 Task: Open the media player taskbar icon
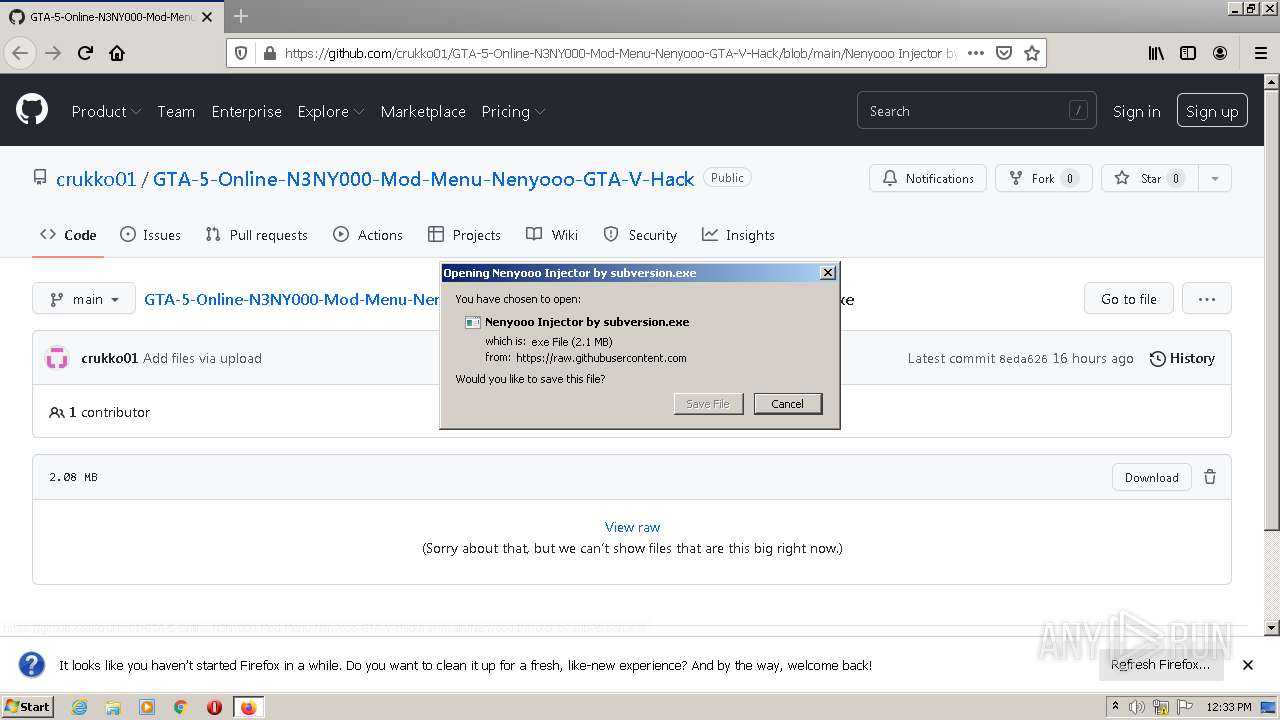(x=147, y=707)
